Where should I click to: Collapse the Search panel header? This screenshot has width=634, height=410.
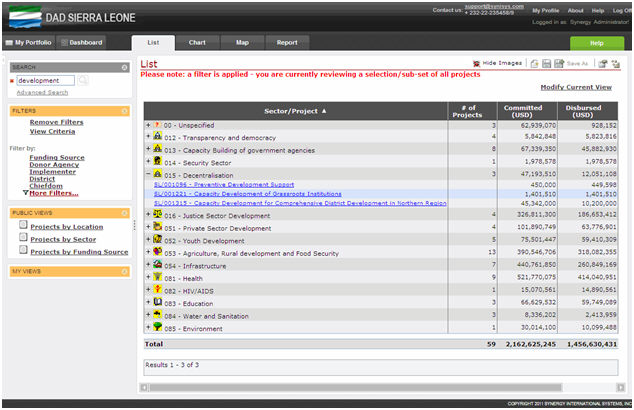click(x=125, y=67)
